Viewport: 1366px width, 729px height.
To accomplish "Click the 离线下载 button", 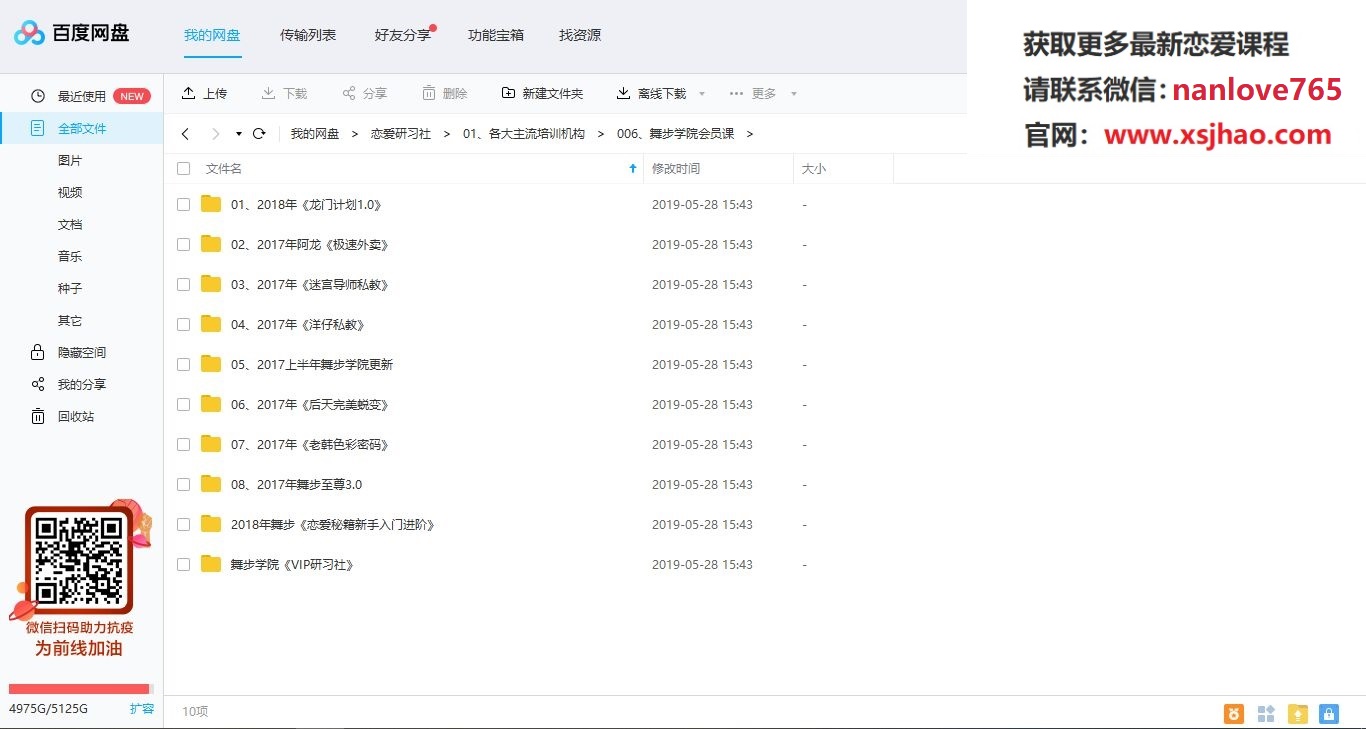I will [x=651, y=93].
